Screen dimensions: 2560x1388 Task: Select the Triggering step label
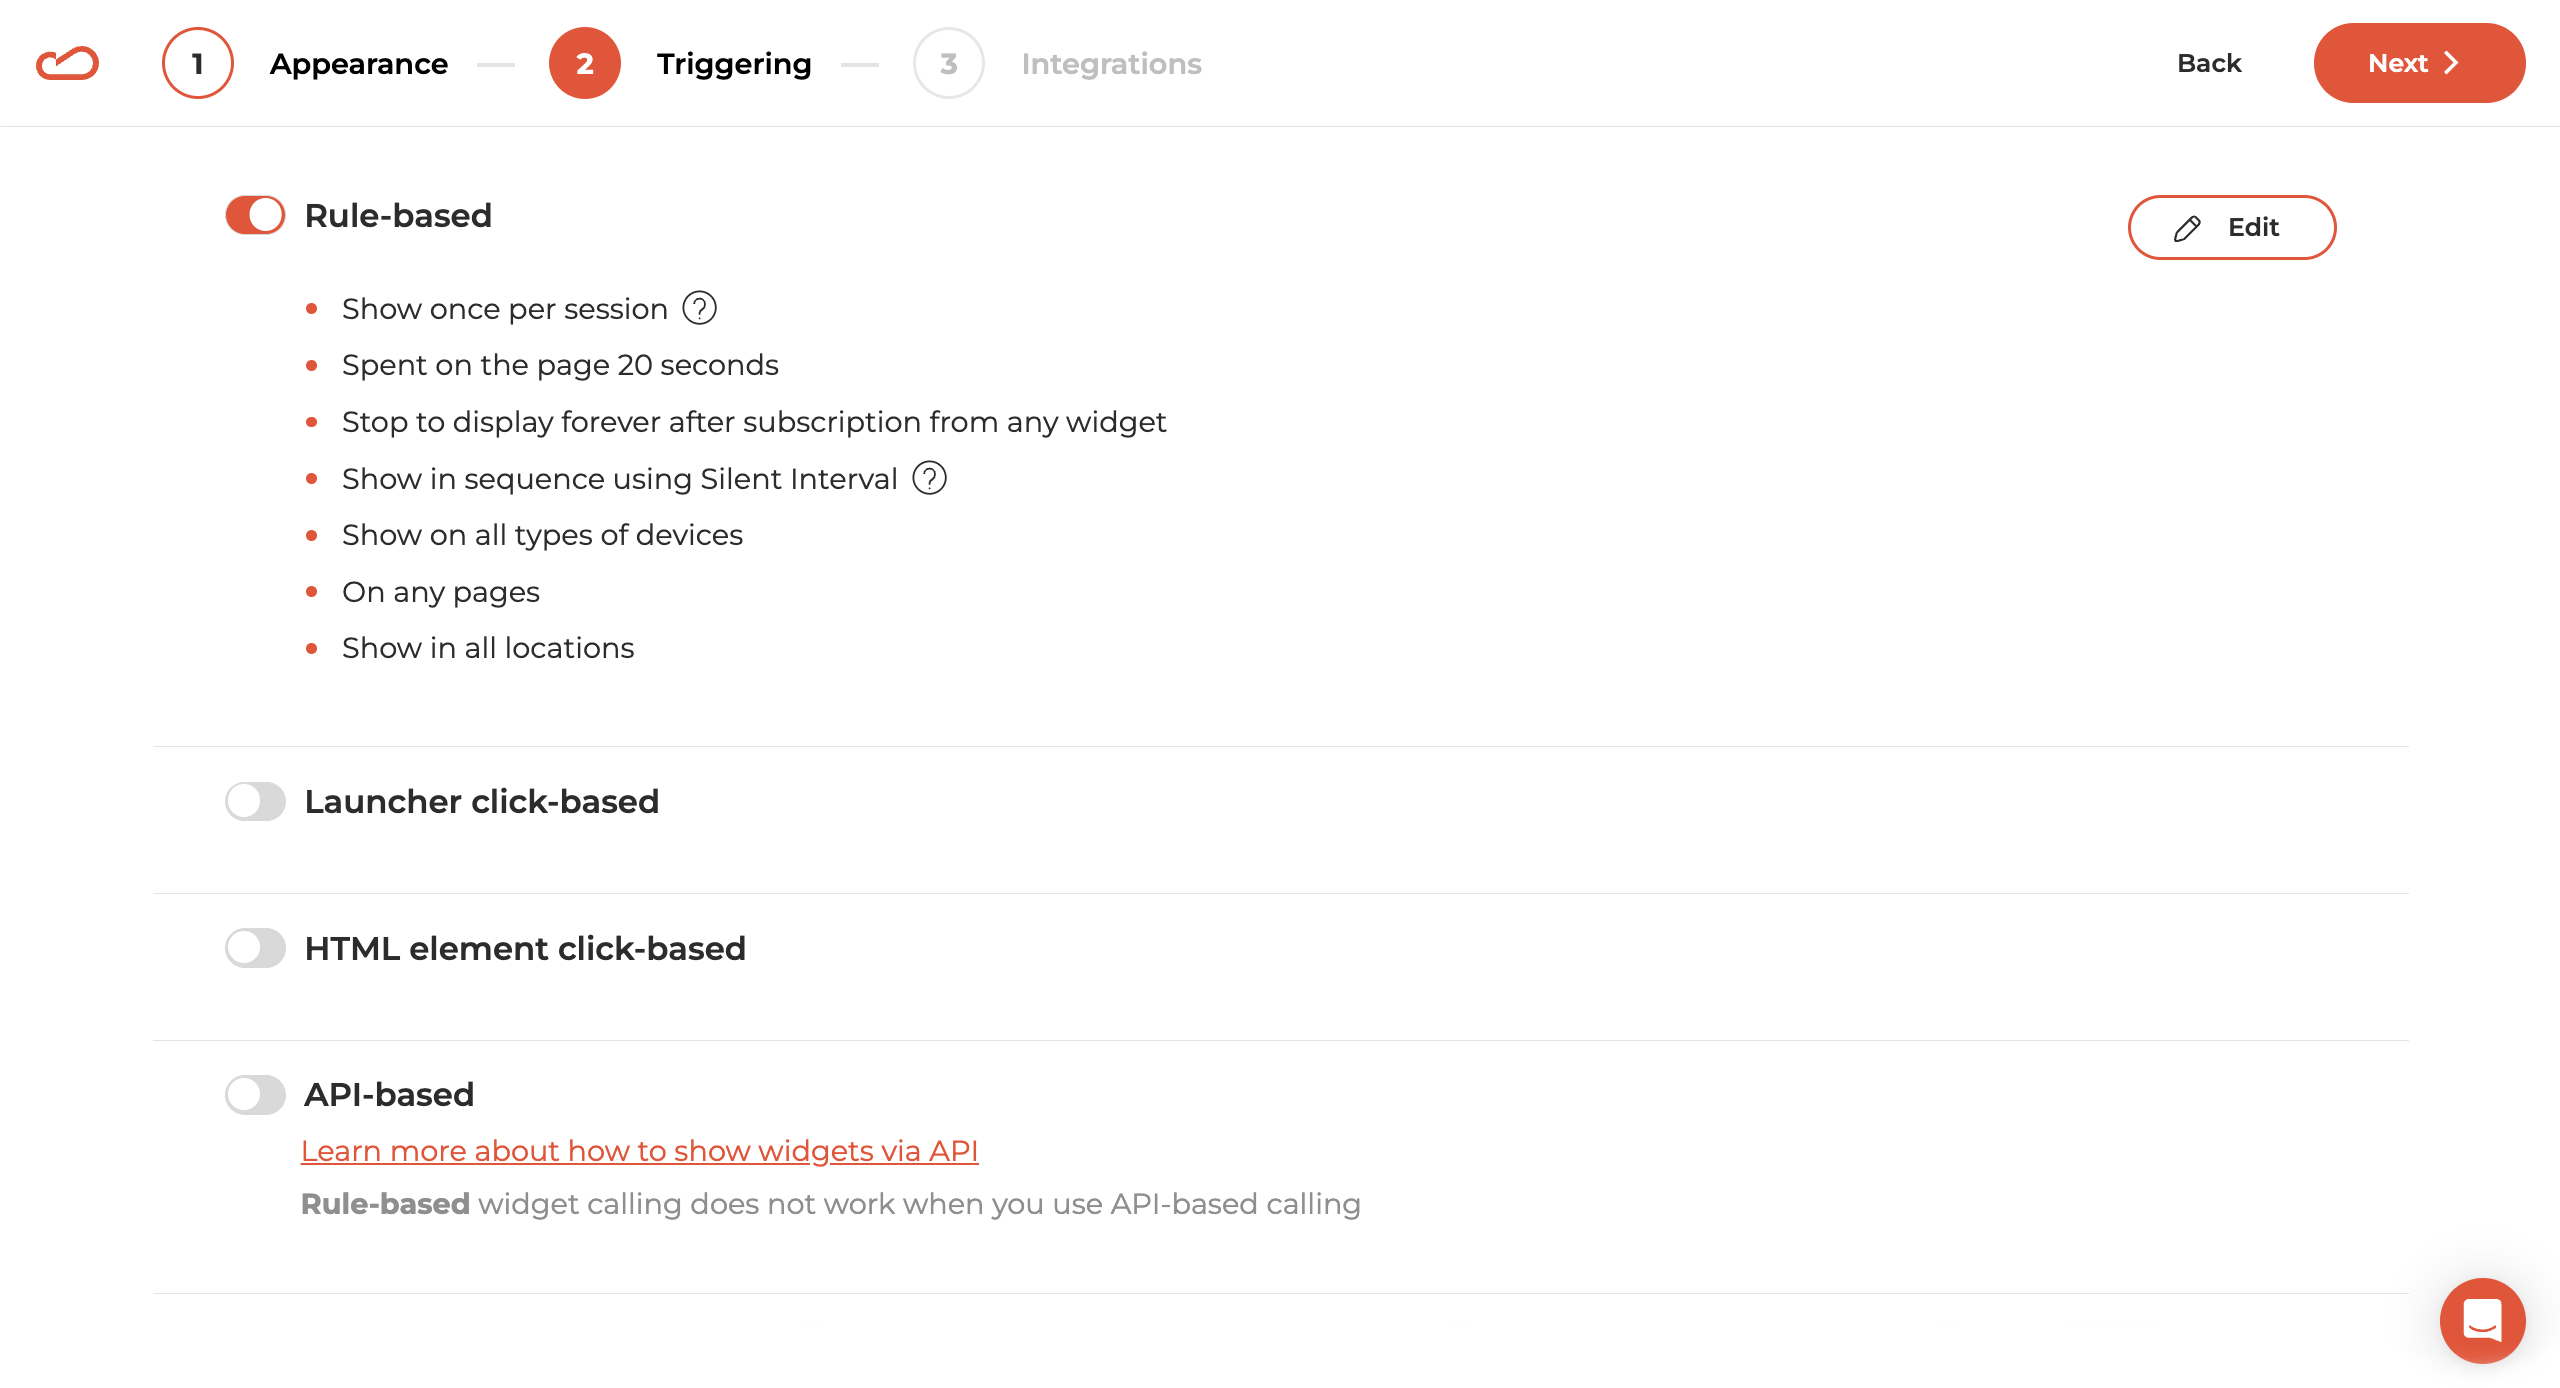pyautogui.click(x=734, y=64)
